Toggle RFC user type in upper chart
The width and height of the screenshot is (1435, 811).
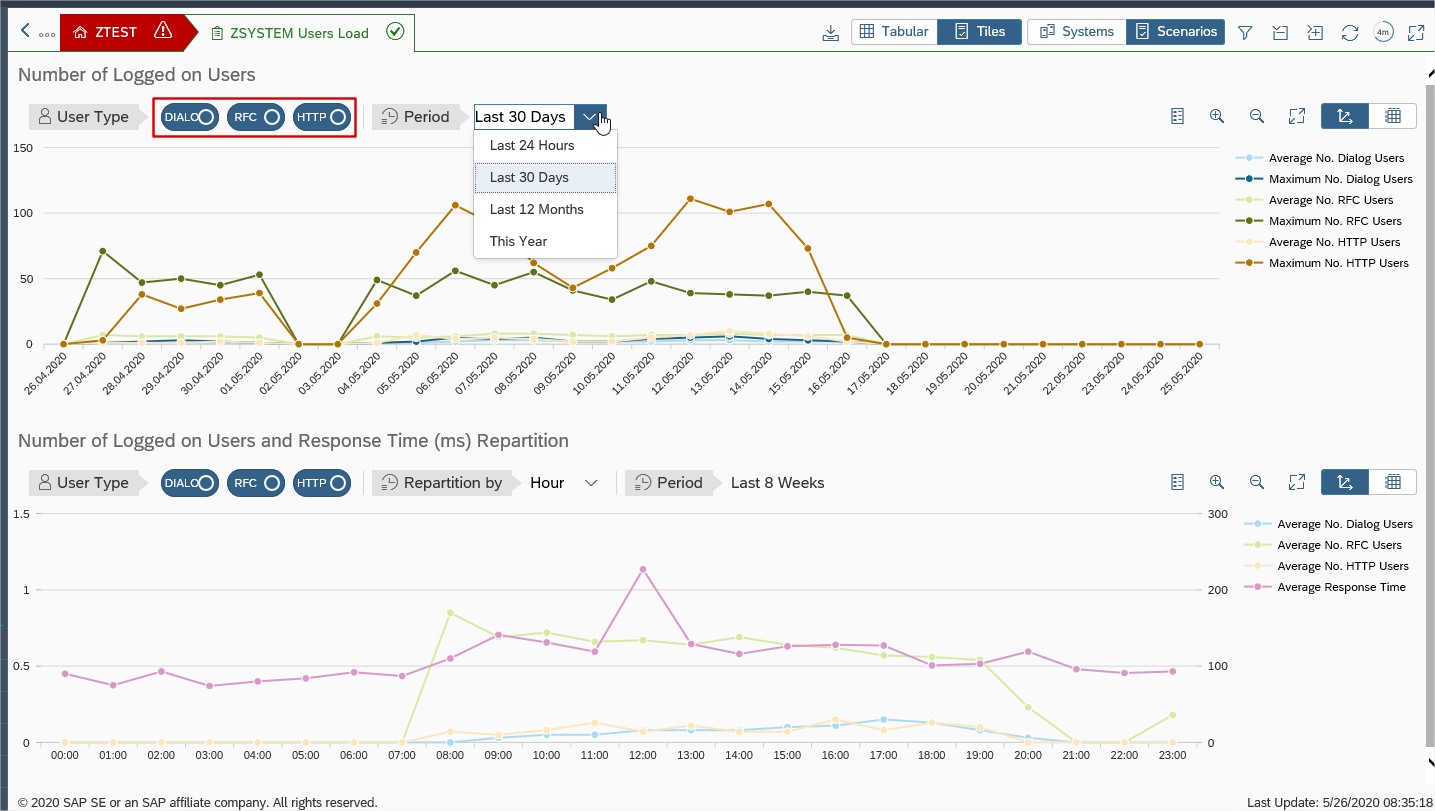click(255, 117)
